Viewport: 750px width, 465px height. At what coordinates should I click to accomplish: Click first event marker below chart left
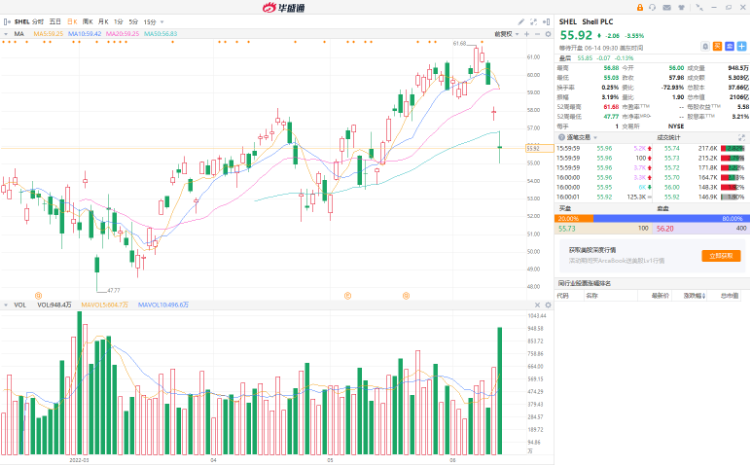39,296
